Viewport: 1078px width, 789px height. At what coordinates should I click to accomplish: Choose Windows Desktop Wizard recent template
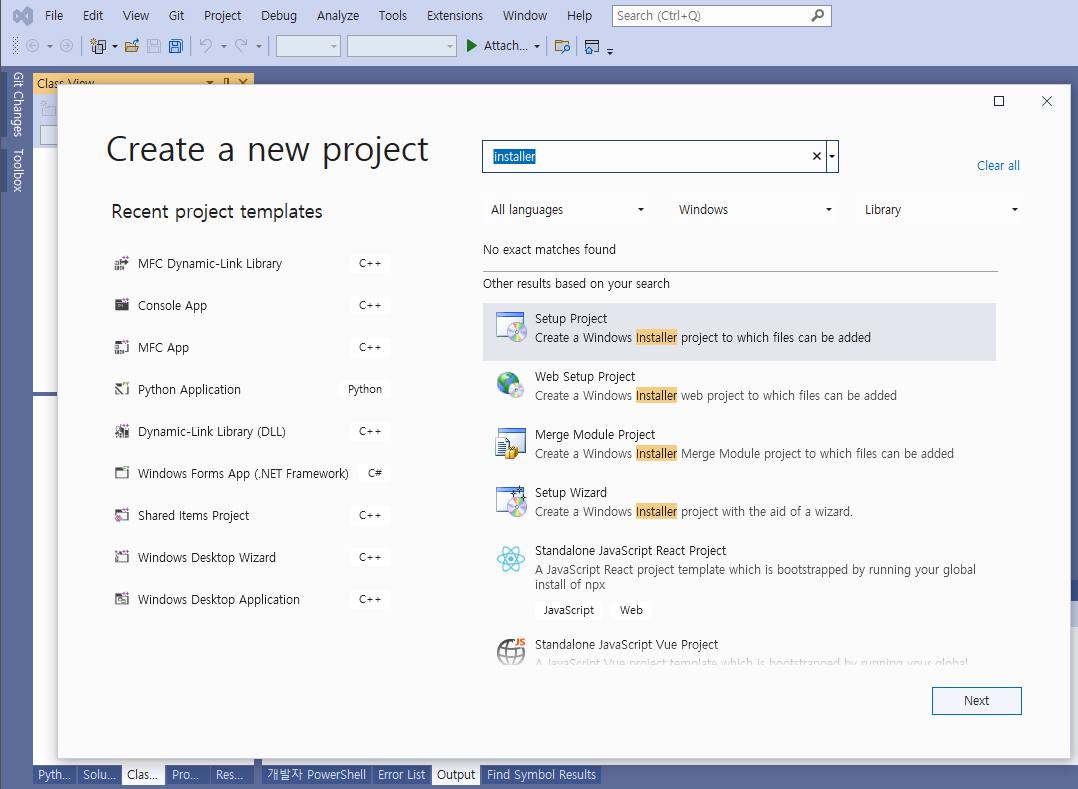coord(252,557)
